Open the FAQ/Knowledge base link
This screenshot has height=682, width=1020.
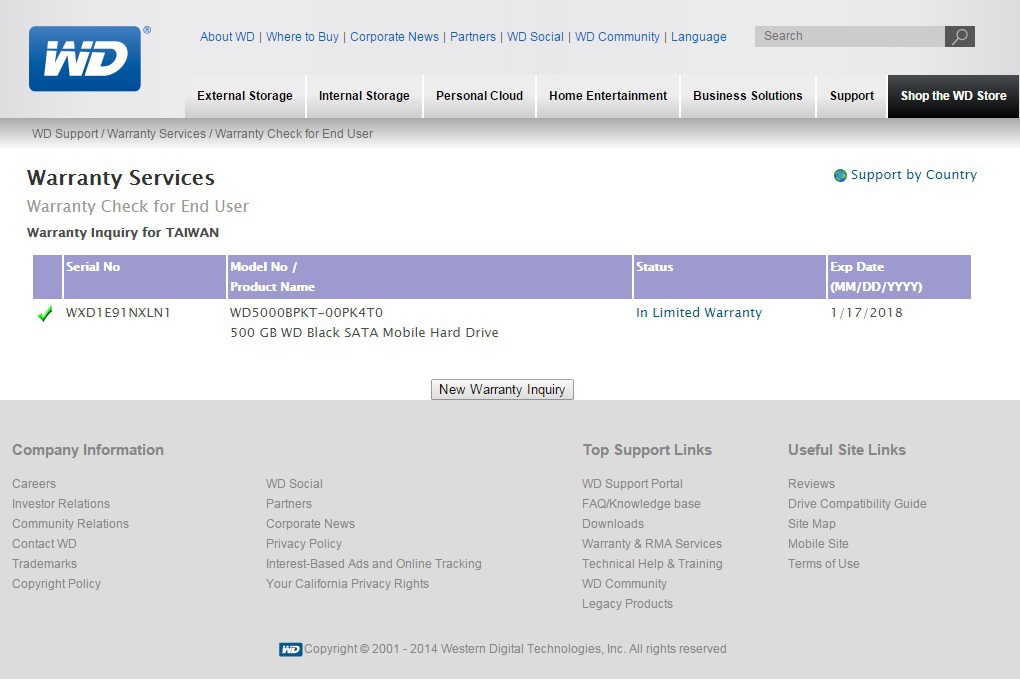click(641, 504)
